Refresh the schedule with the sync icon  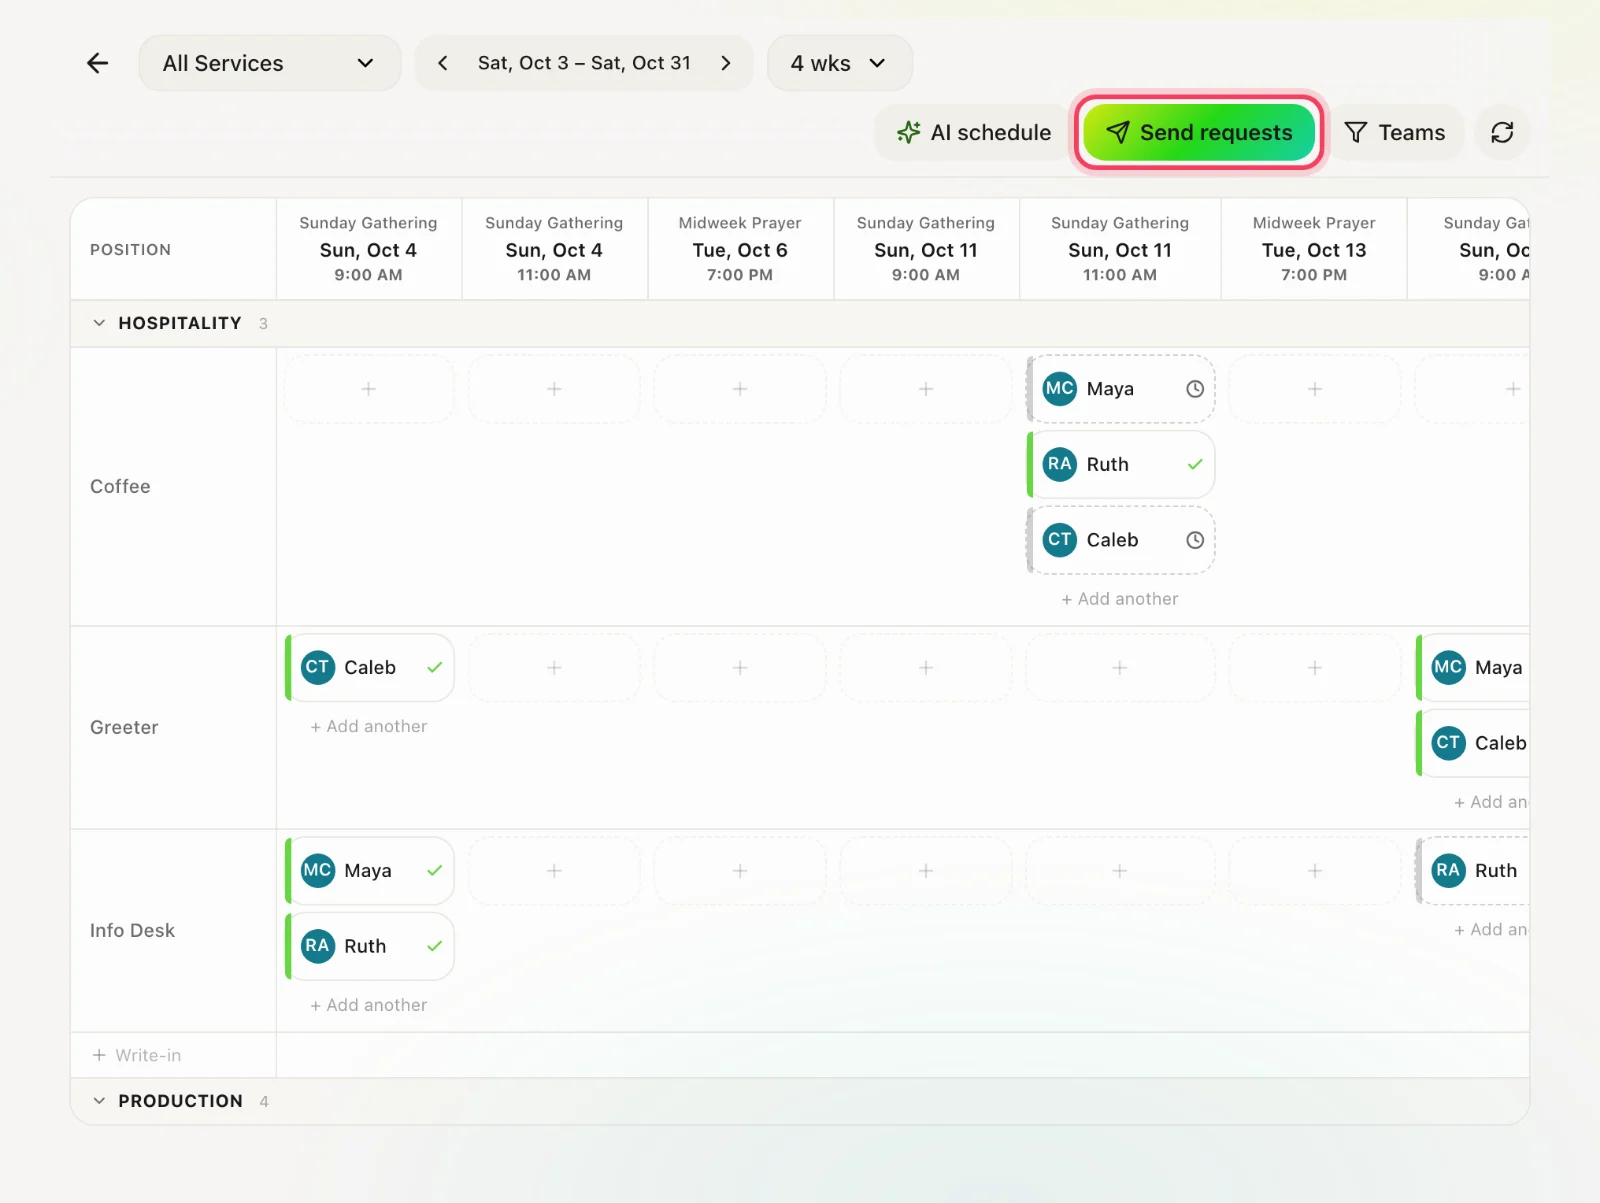coord(1502,132)
